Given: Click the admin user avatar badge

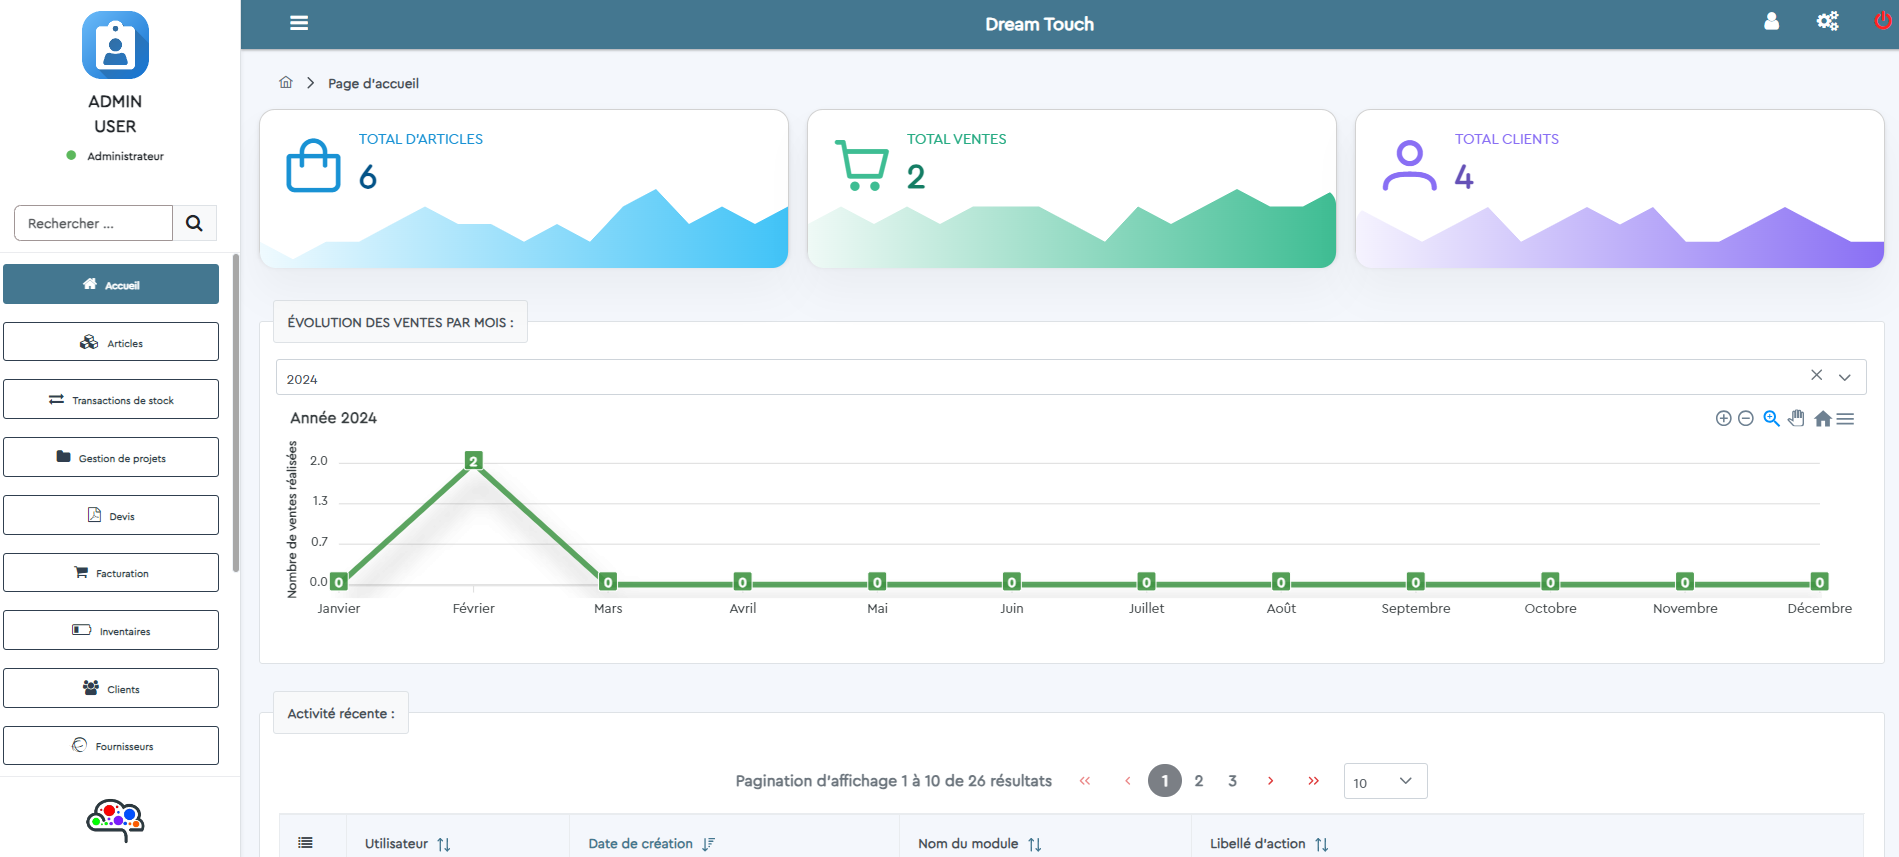Looking at the screenshot, I should pyautogui.click(x=115, y=45).
